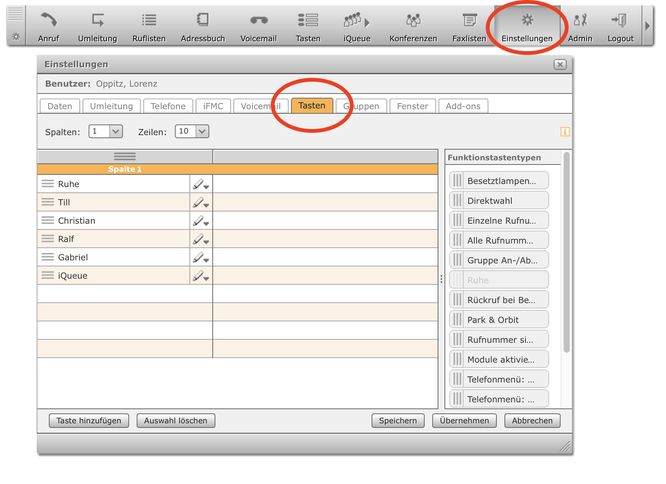Select the Einzelne Rufnu... key type
The image size is (666, 484).
pos(499,220)
